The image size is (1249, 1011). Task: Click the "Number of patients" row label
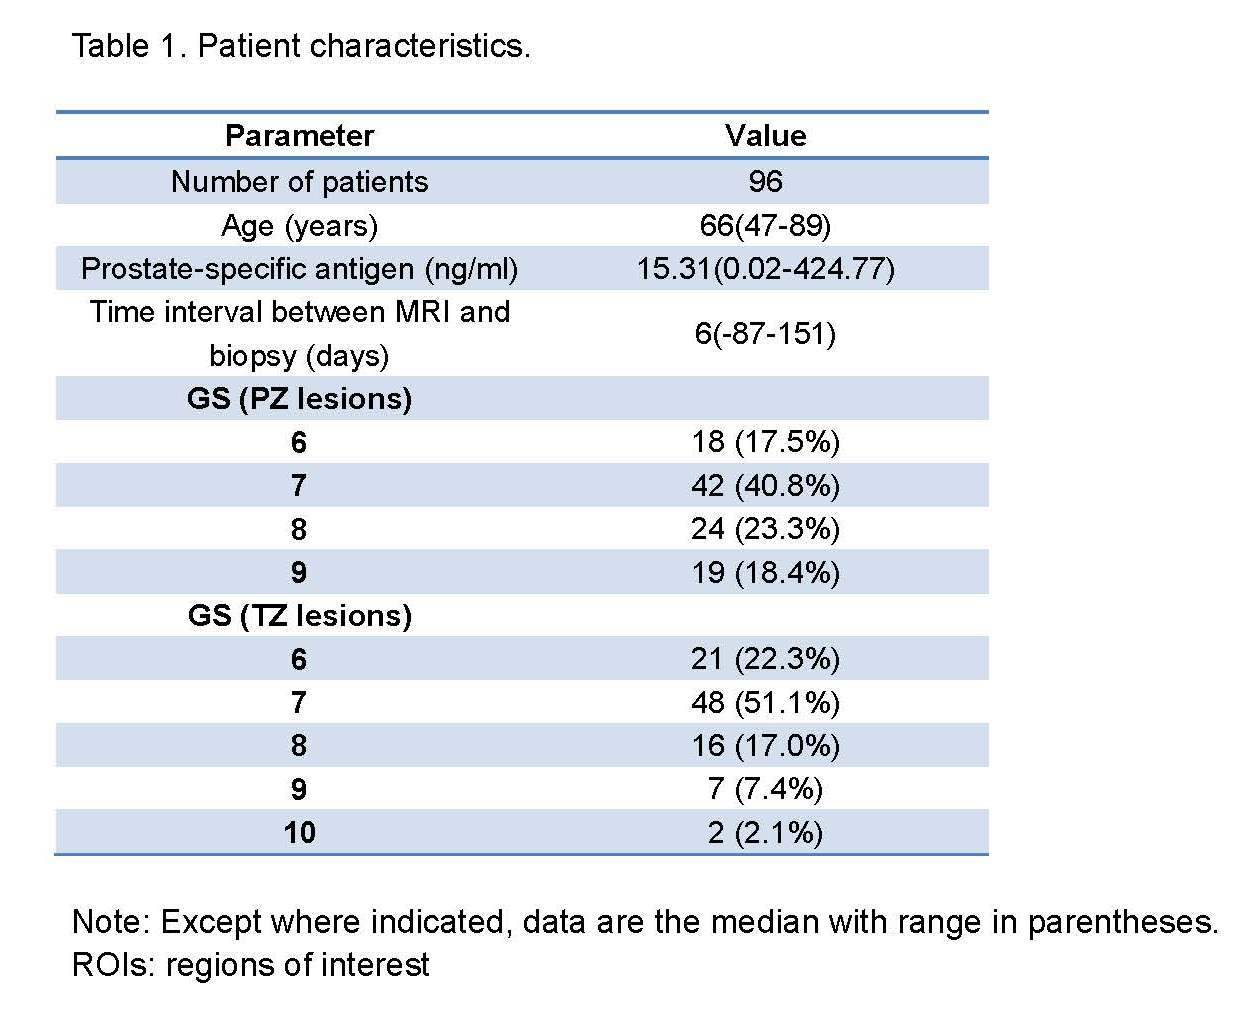[x=299, y=181]
